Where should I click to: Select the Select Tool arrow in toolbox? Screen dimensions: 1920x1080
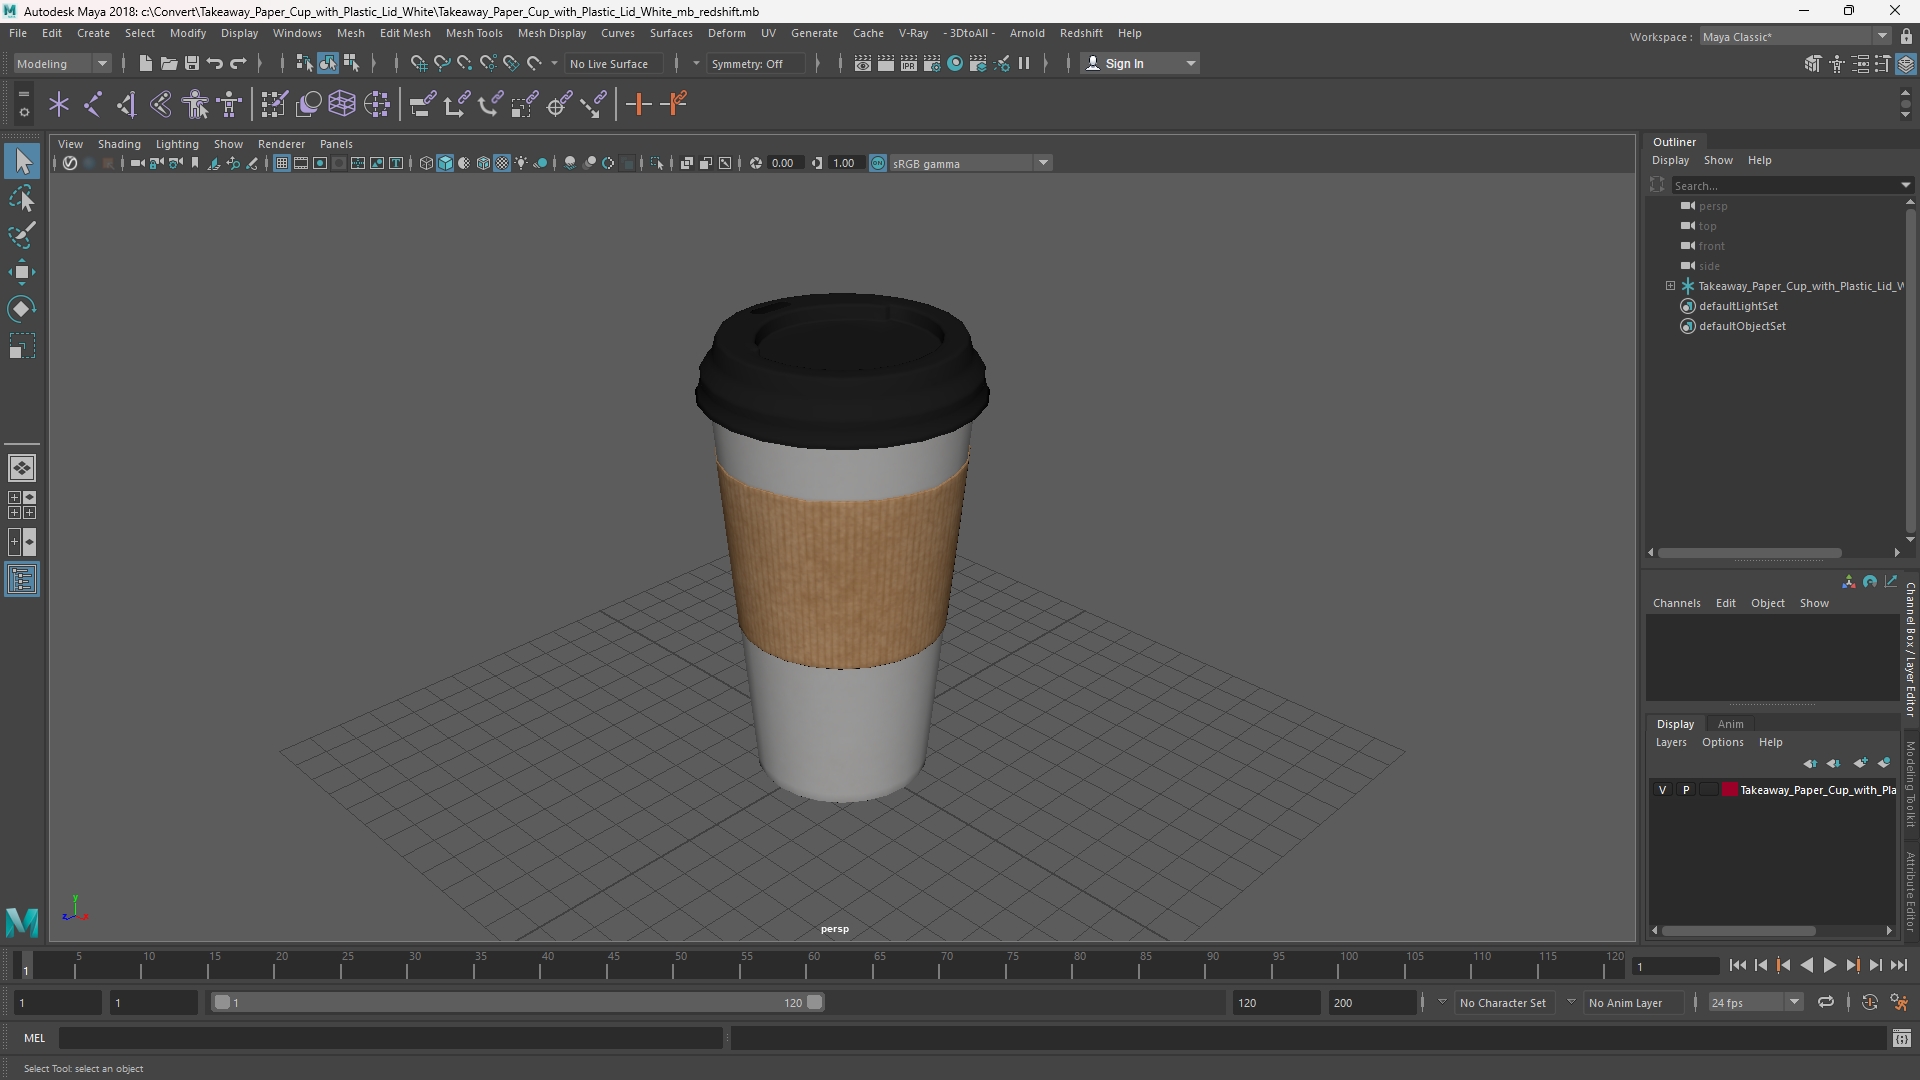22,161
